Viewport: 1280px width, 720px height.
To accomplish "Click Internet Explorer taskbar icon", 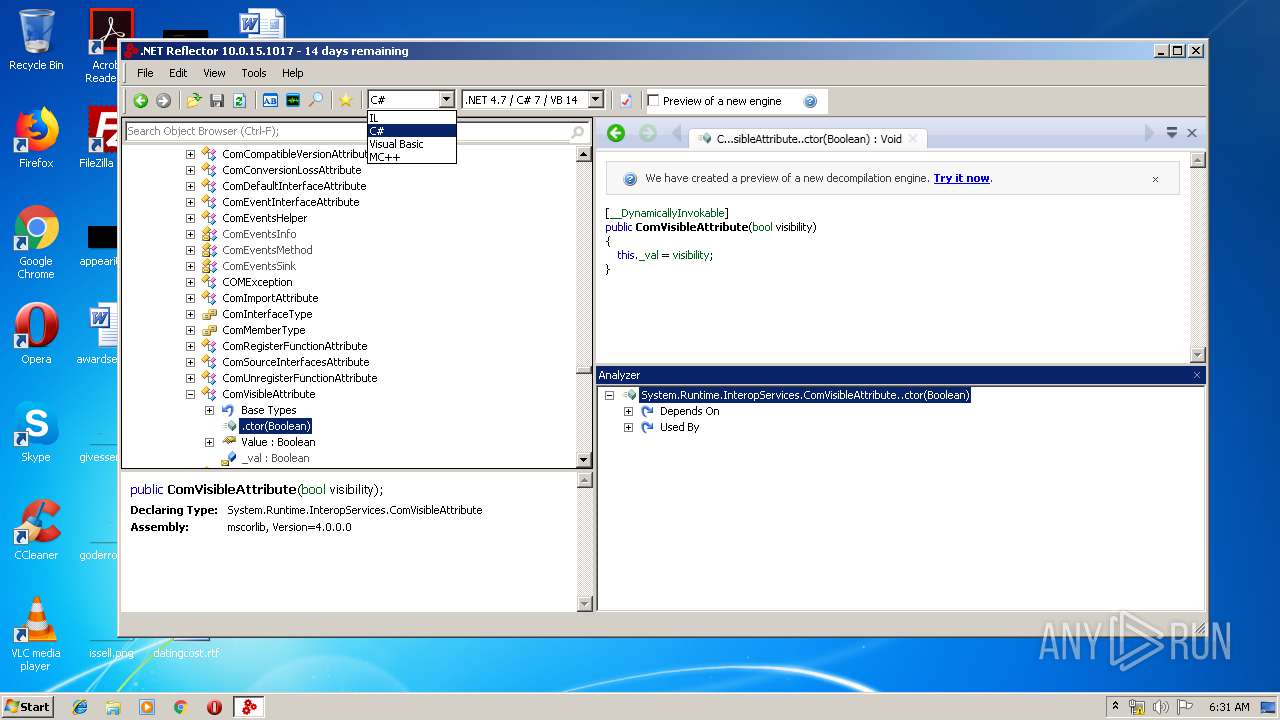I will coord(80,707).
